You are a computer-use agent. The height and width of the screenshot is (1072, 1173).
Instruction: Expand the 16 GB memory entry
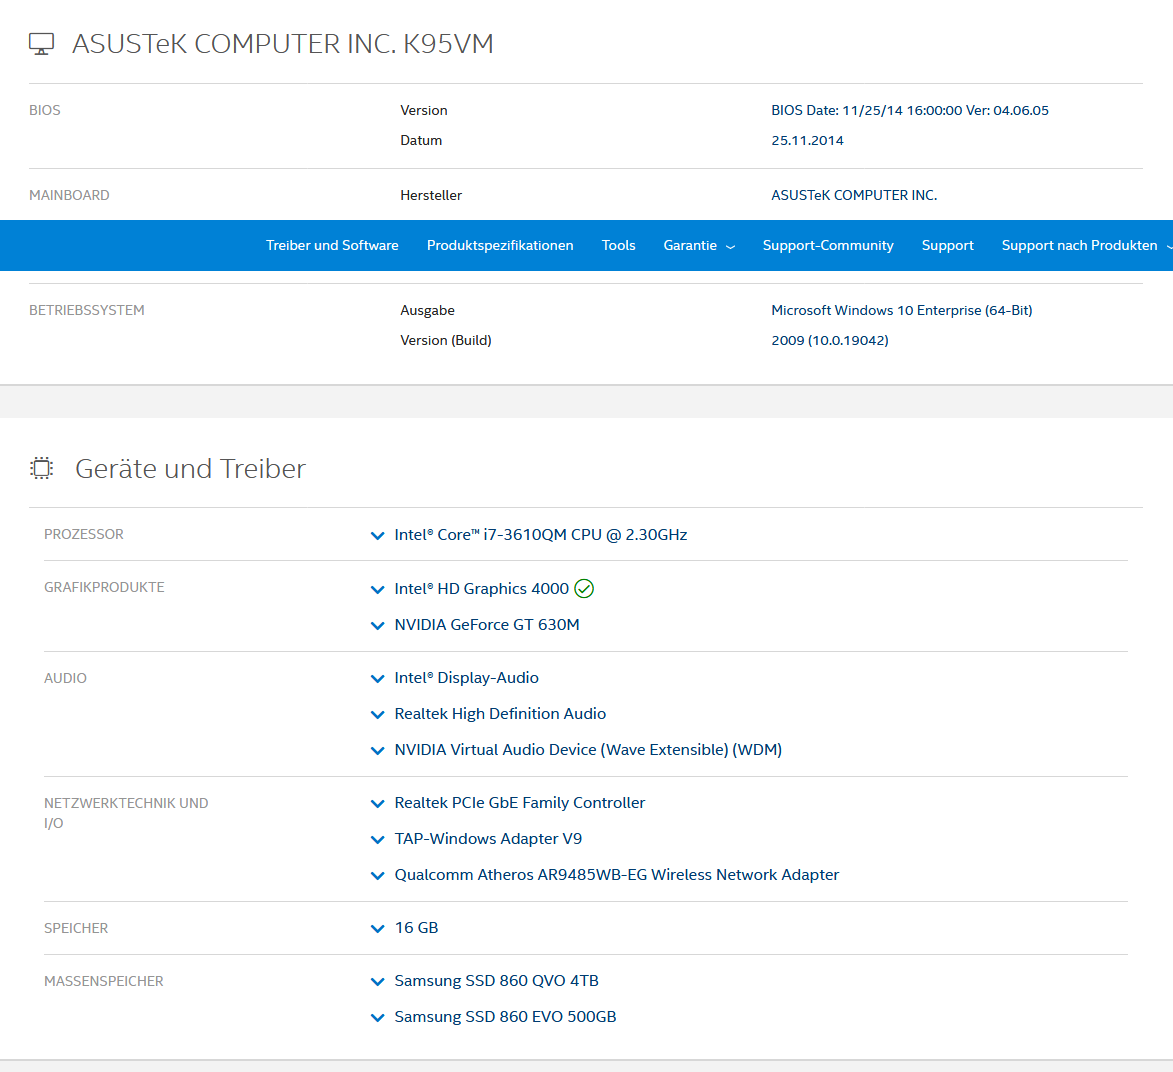coord(378,928)
